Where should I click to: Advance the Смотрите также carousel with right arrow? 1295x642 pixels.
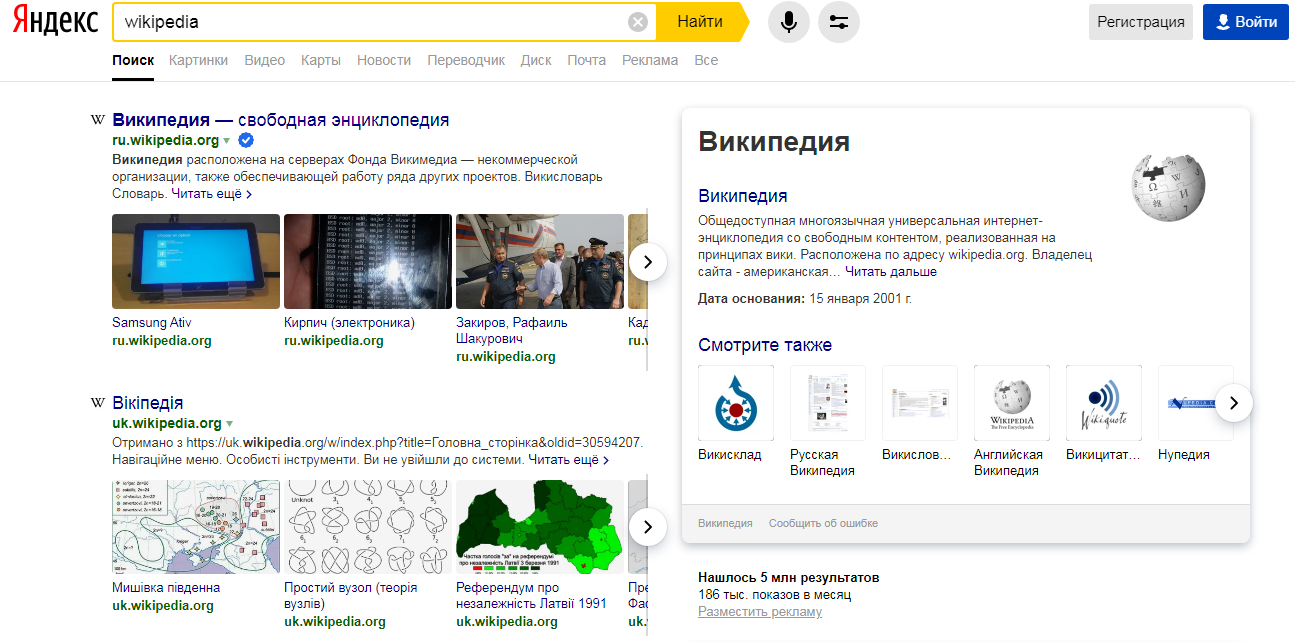coord(1234,403)
